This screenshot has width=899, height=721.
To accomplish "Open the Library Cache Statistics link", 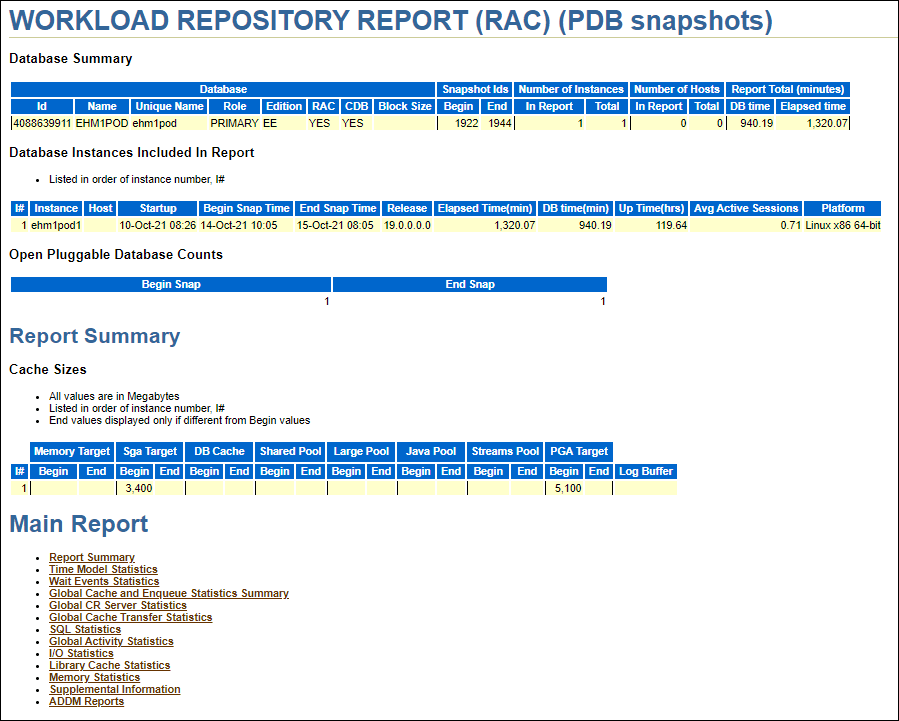I will tap(109, 665).
